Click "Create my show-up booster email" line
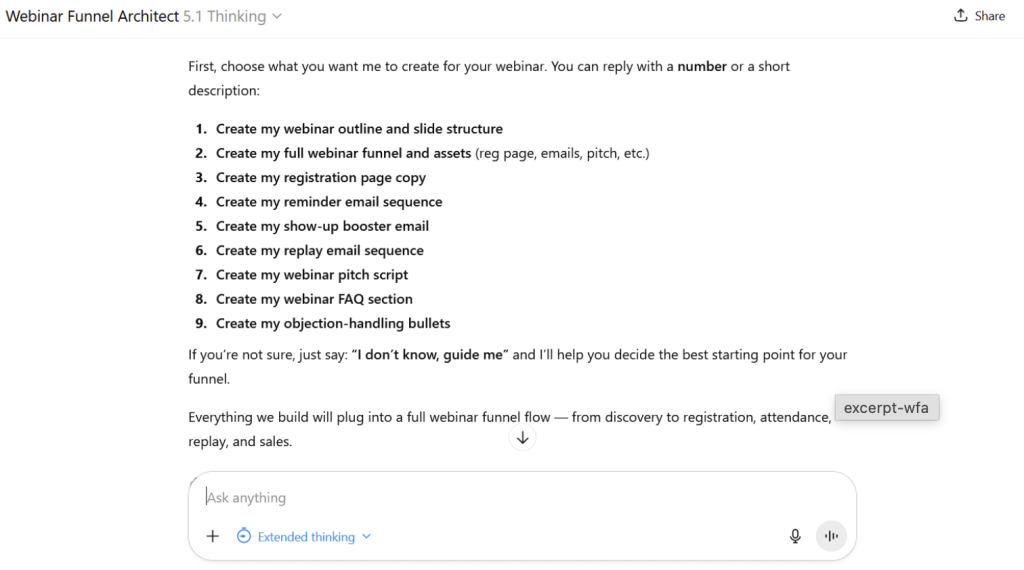This screenshot has width=1024, height=570. click(322, 226)
